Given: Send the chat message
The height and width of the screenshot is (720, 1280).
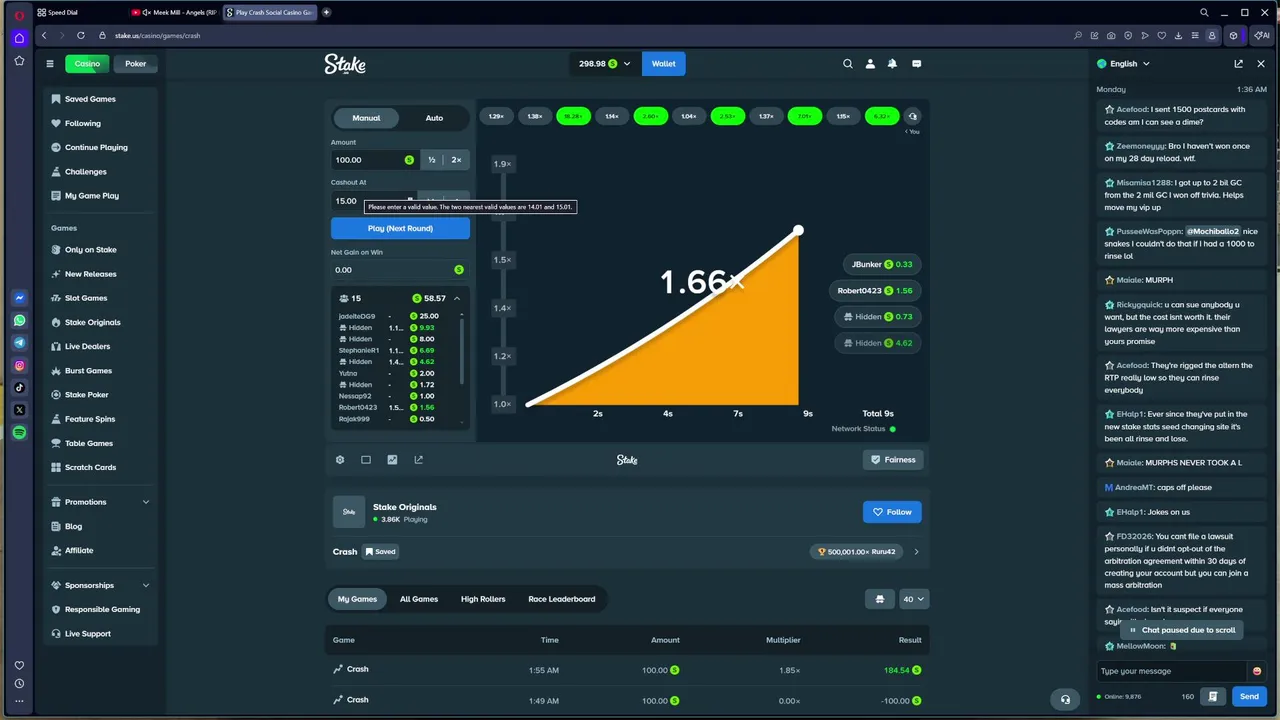Looking at the screenshot, I should click(1249, 696).
